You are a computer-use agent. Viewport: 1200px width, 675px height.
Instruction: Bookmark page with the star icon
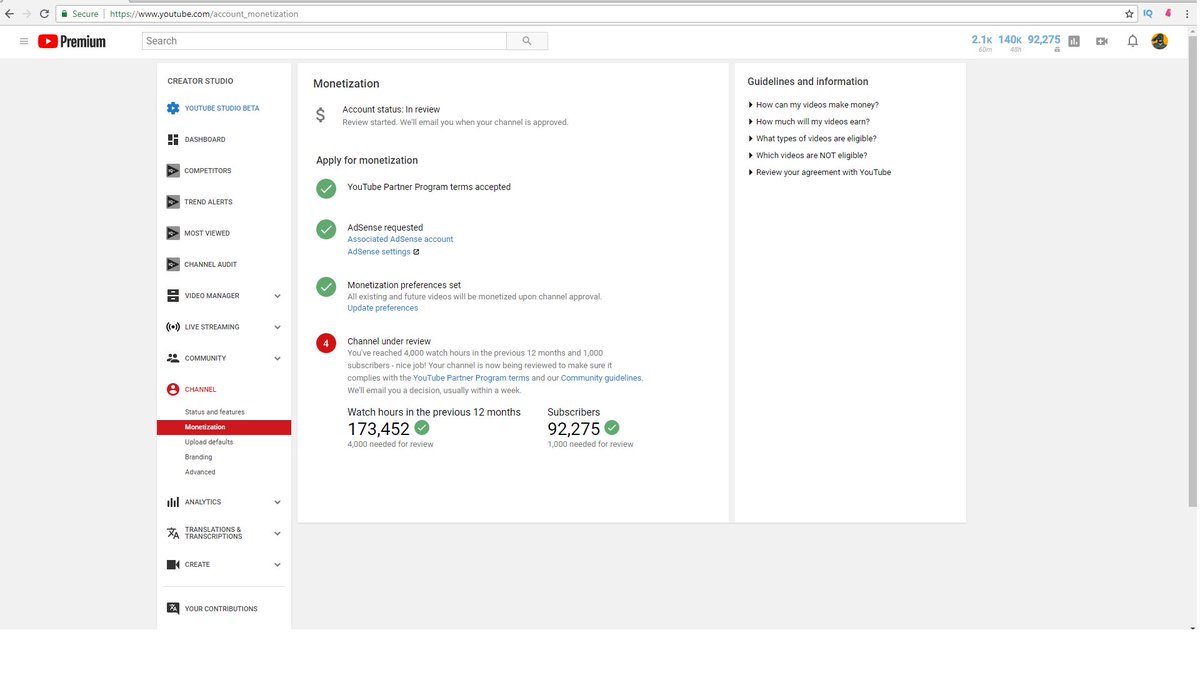[1129, 14]
